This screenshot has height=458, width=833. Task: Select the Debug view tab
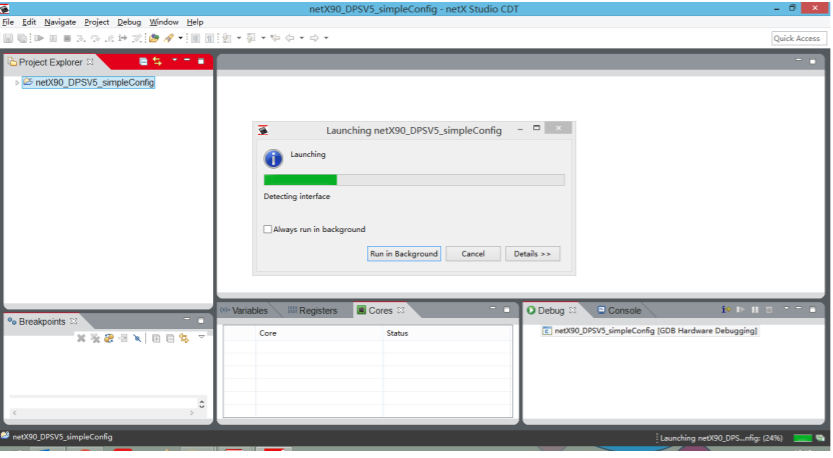(551, 311)
